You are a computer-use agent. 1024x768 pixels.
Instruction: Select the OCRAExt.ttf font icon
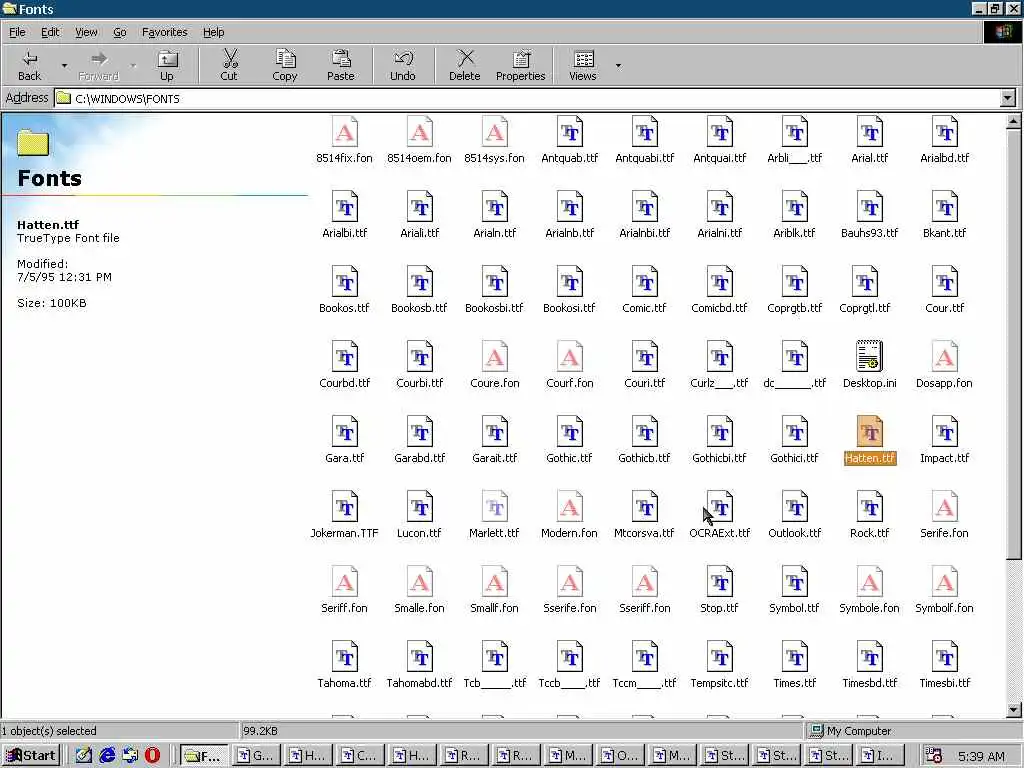click(x=720, y=507)
